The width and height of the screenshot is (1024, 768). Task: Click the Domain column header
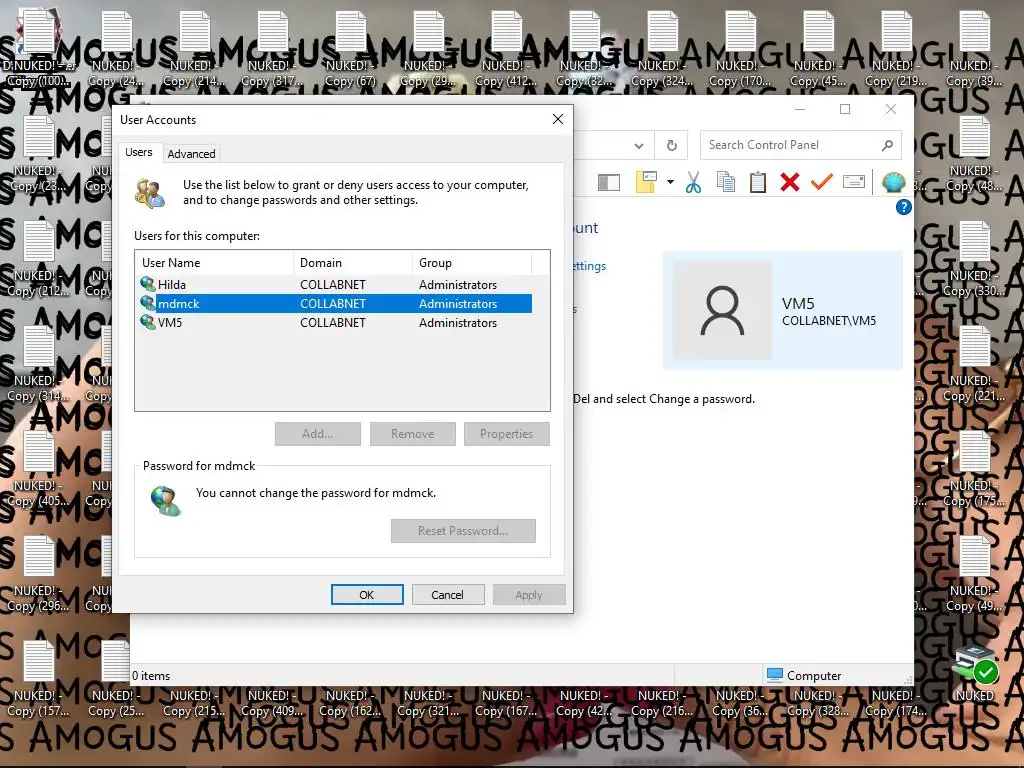(x=353, y=263)
